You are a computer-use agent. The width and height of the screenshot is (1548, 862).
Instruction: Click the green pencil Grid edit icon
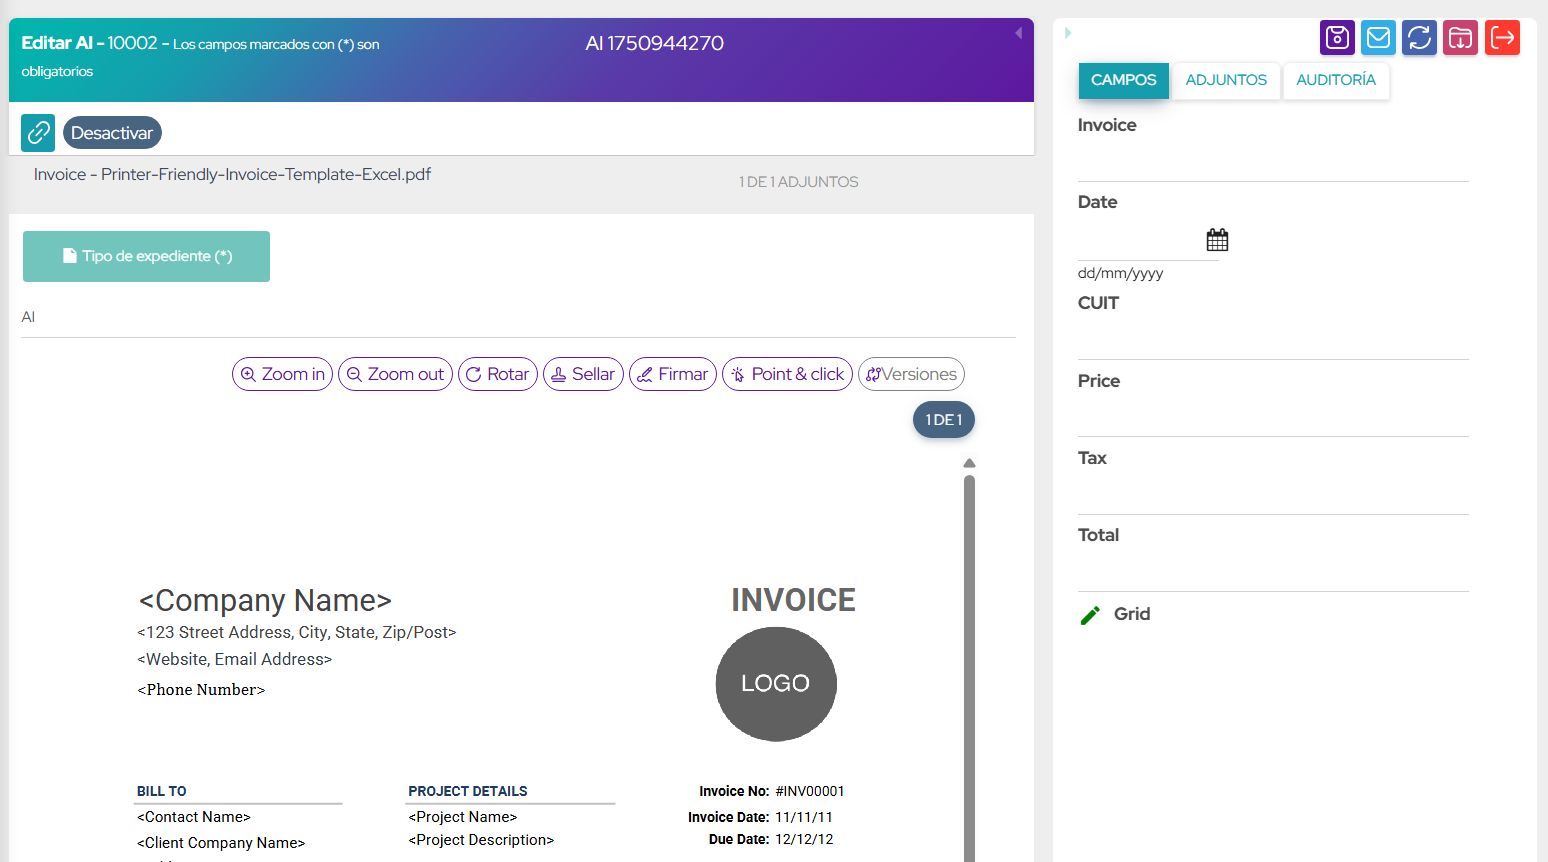pyautogui.click(x=1090, y=615)
